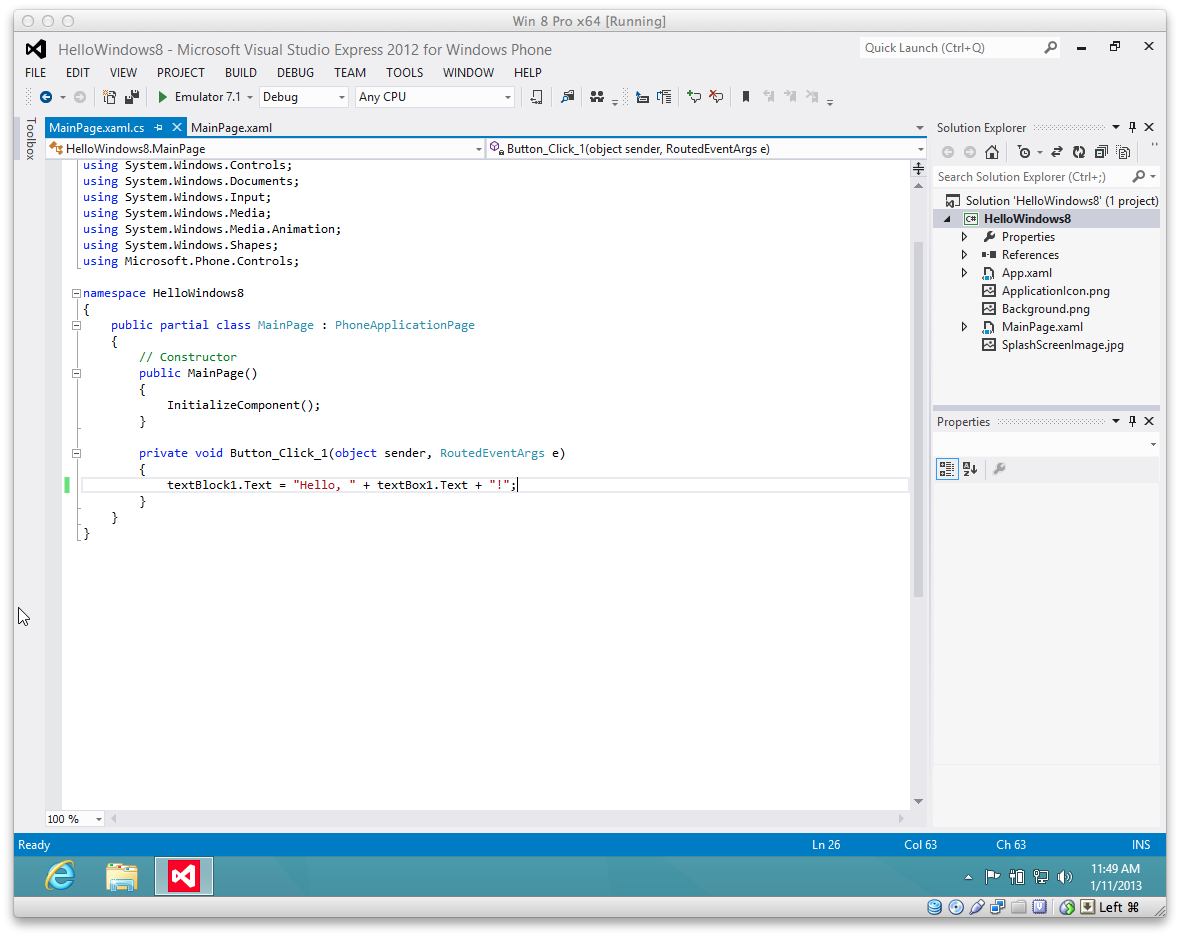Sync Solution Explorer with the active document
The height and width of the screenshot is (937, 1180).
click(1057, 152)
